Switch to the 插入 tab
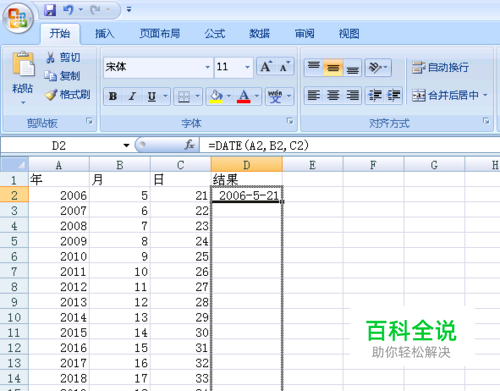This screenshot has height=391, width=500. pyautogui.click(x=105, y=33)
